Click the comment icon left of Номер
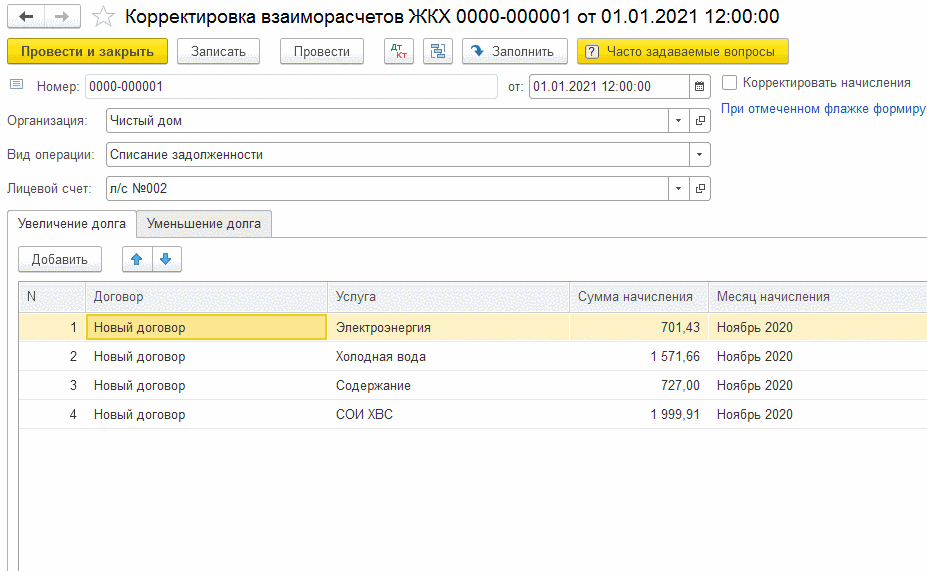Viewport: 927px width, 571px height. [x=17, y=85]
